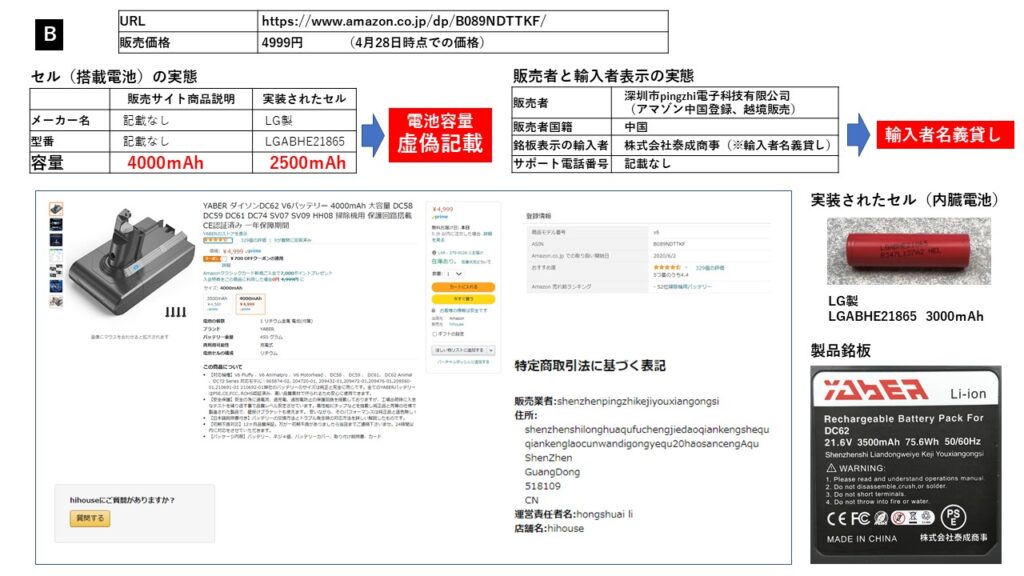Click the blue arrow beside cell table

pos(370,135)
